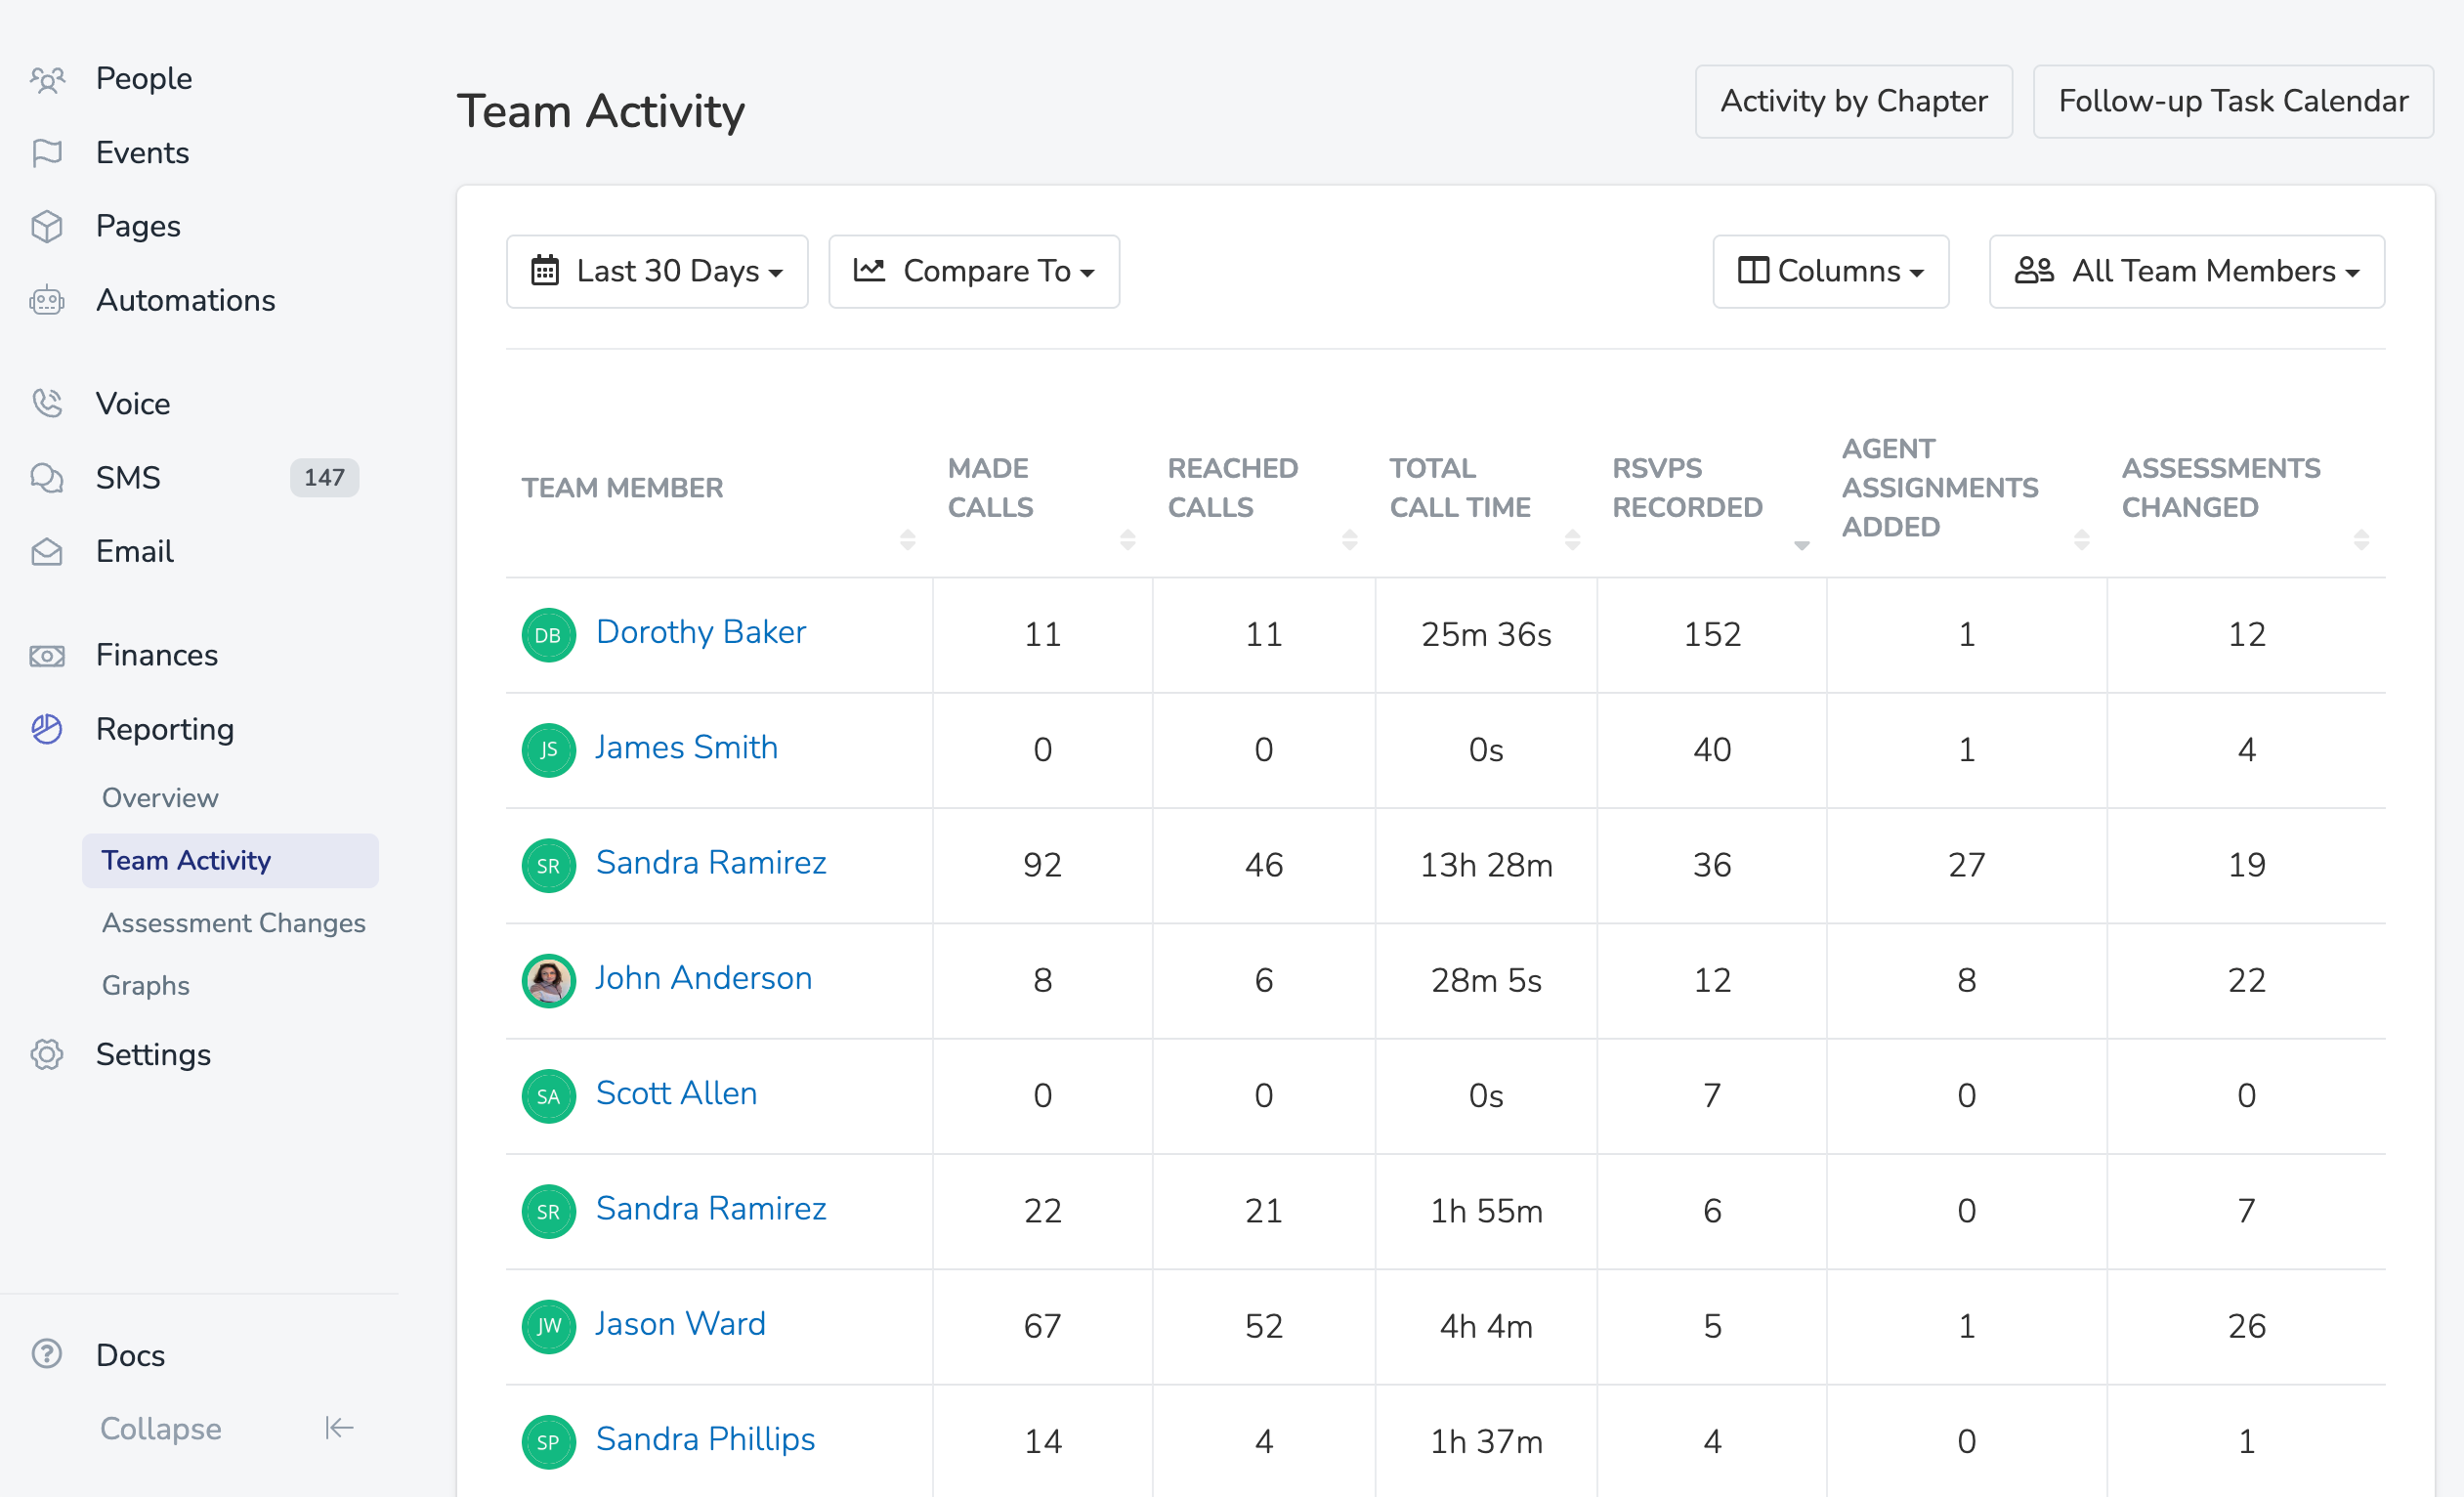Click the Events flag icon
2464x1497 pixels.
pos(47,153)
